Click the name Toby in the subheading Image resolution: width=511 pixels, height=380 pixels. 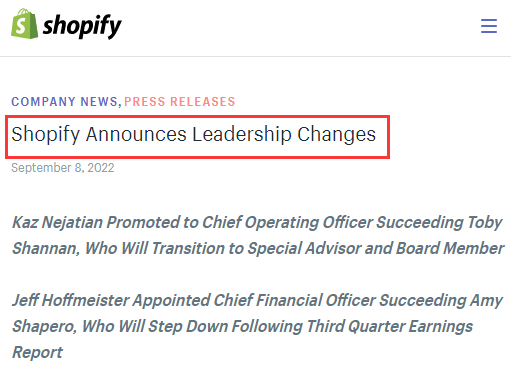point(484,222)
